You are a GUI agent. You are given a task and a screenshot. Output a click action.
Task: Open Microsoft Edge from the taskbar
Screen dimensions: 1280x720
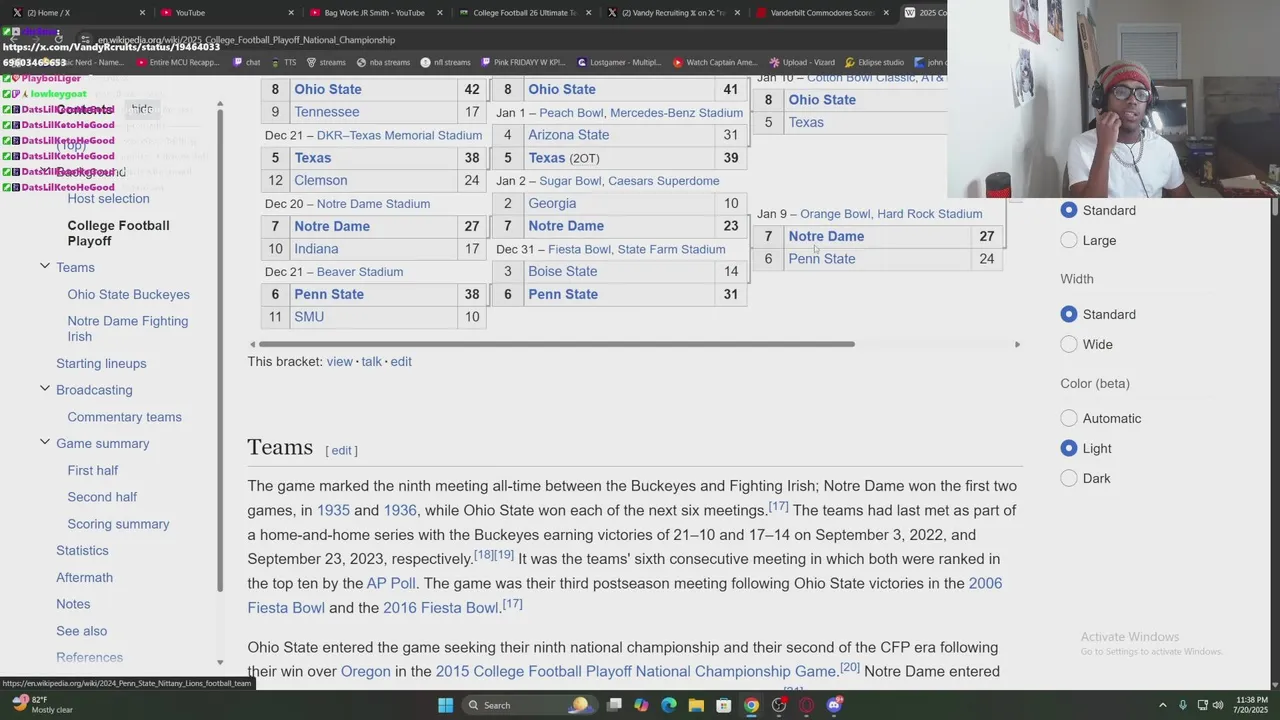[x=669, y=705]
